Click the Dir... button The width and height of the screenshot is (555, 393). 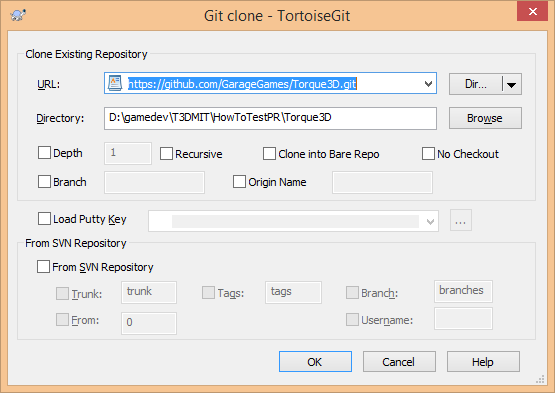pos(476,84)
